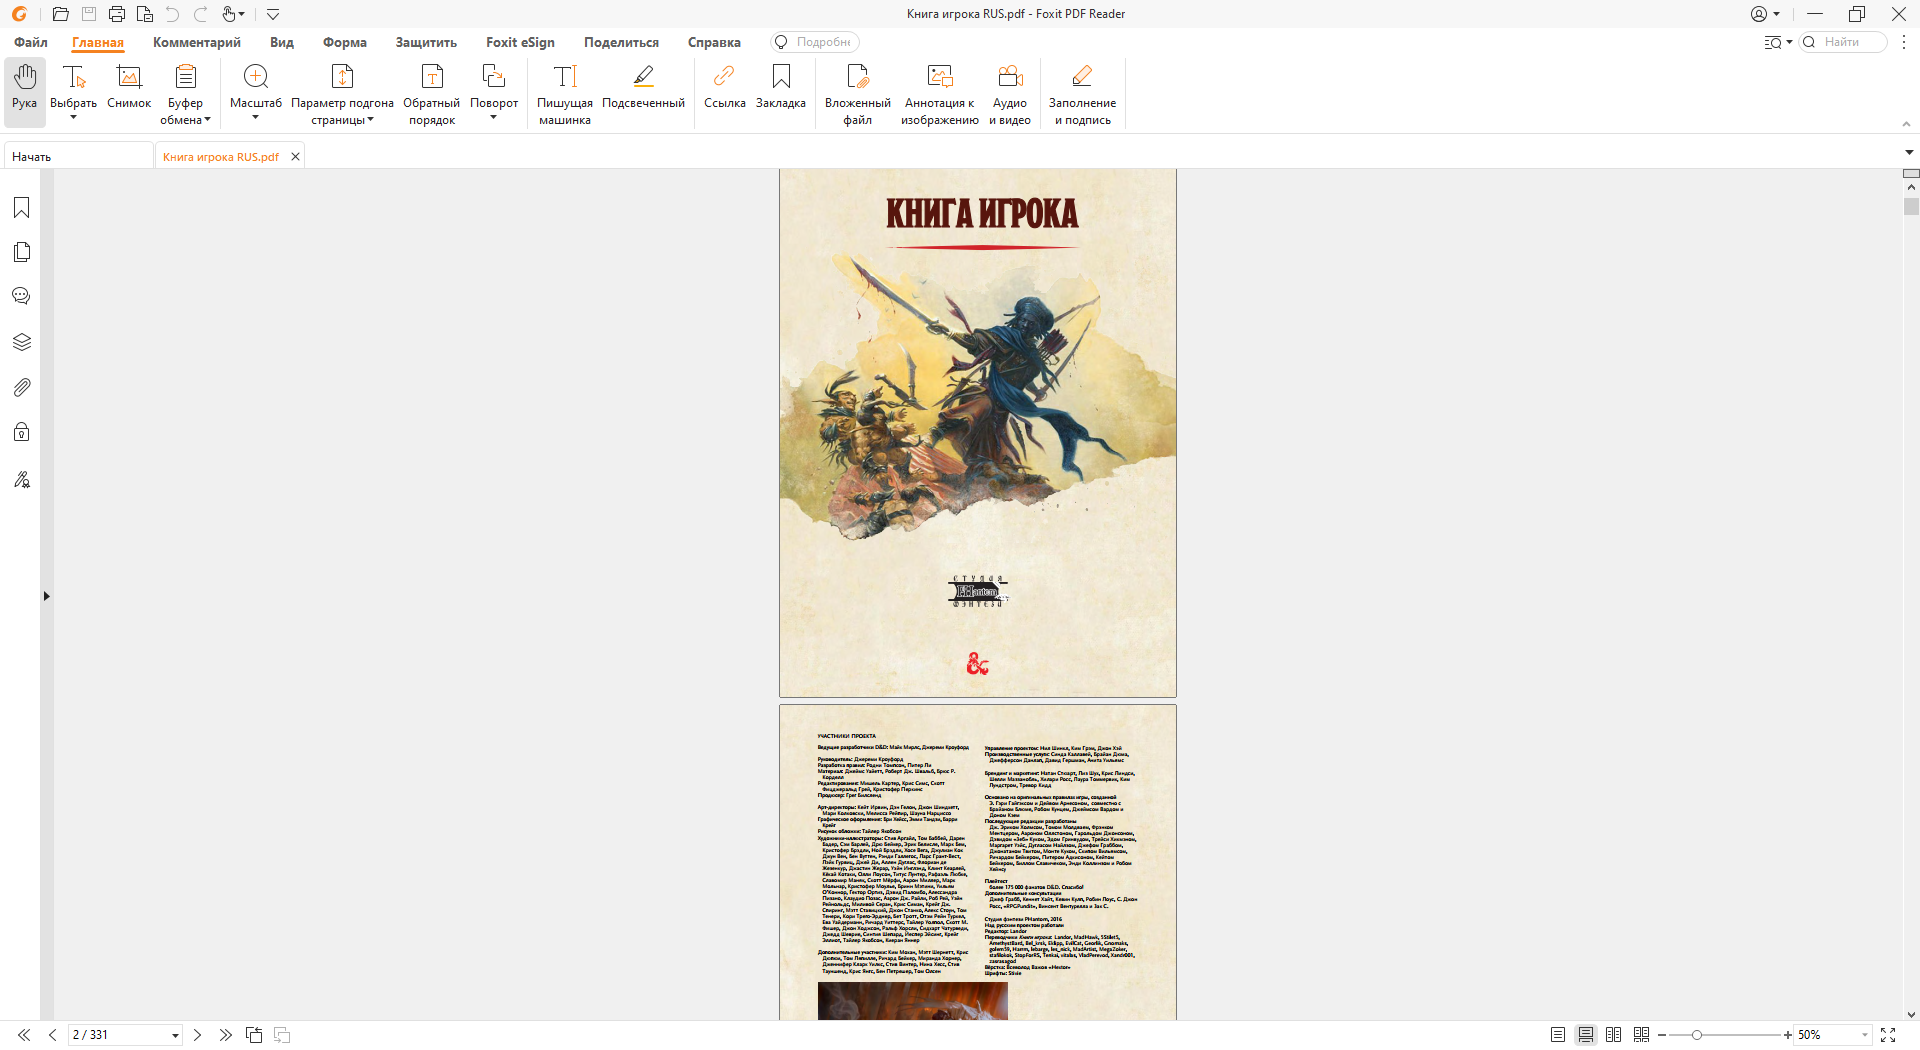The width and height of the screenshot is (1920, 1050).
Task: Go to the previous page
Action: [52, 1035]
